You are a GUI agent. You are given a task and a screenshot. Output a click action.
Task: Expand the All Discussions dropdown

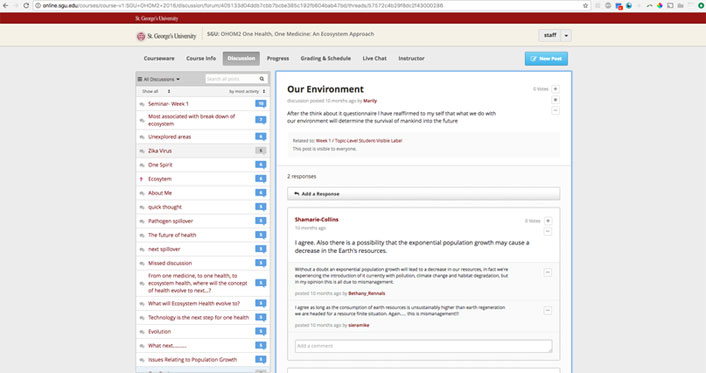(158, 79)
